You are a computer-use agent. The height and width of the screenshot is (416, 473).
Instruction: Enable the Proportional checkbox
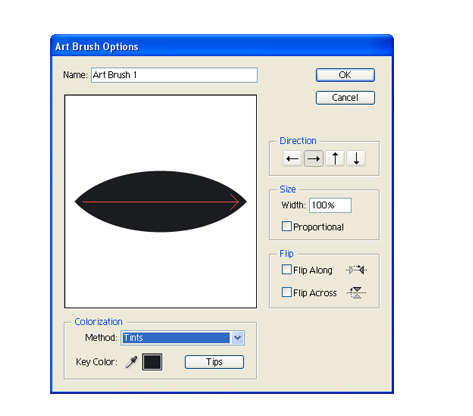[287, 226]
